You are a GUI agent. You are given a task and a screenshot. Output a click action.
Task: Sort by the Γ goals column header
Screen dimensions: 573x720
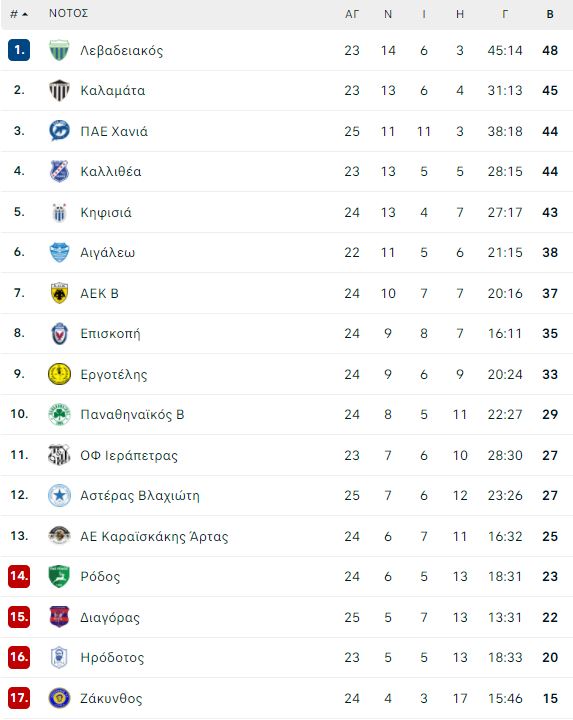click(x=505, y=14)
